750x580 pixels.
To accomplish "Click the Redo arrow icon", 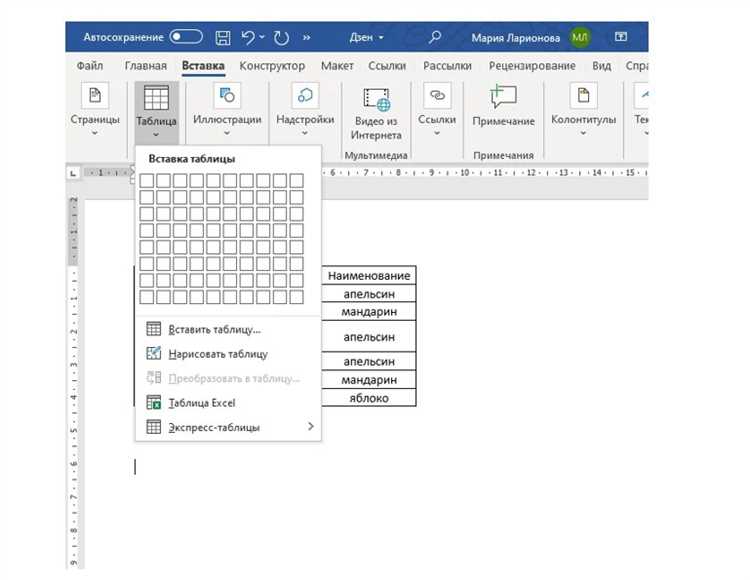I will point(281,37).
